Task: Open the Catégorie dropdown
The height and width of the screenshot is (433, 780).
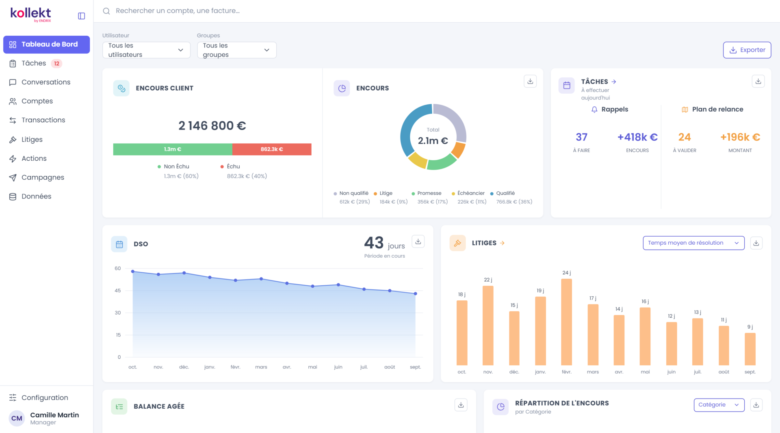Action: tap(719, 405)
